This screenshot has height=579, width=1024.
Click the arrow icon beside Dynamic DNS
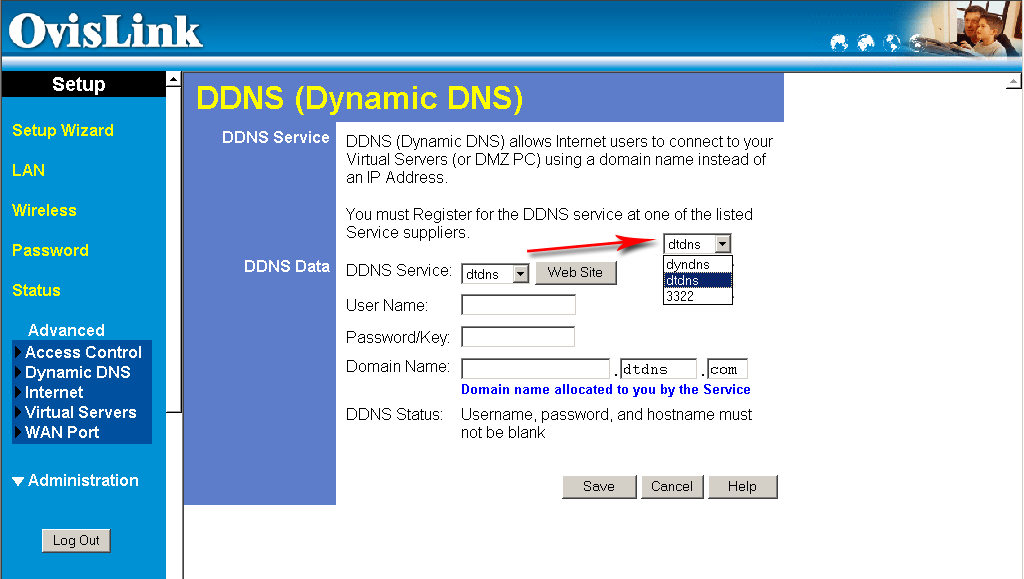coord(18,373)
